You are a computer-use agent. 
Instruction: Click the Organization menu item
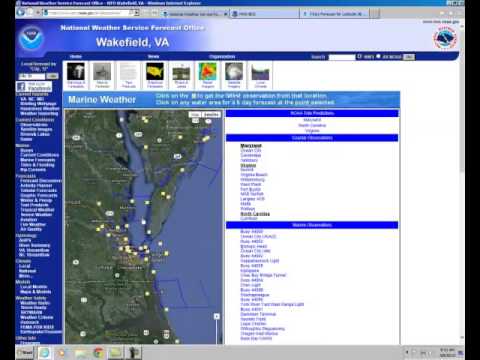222,56
